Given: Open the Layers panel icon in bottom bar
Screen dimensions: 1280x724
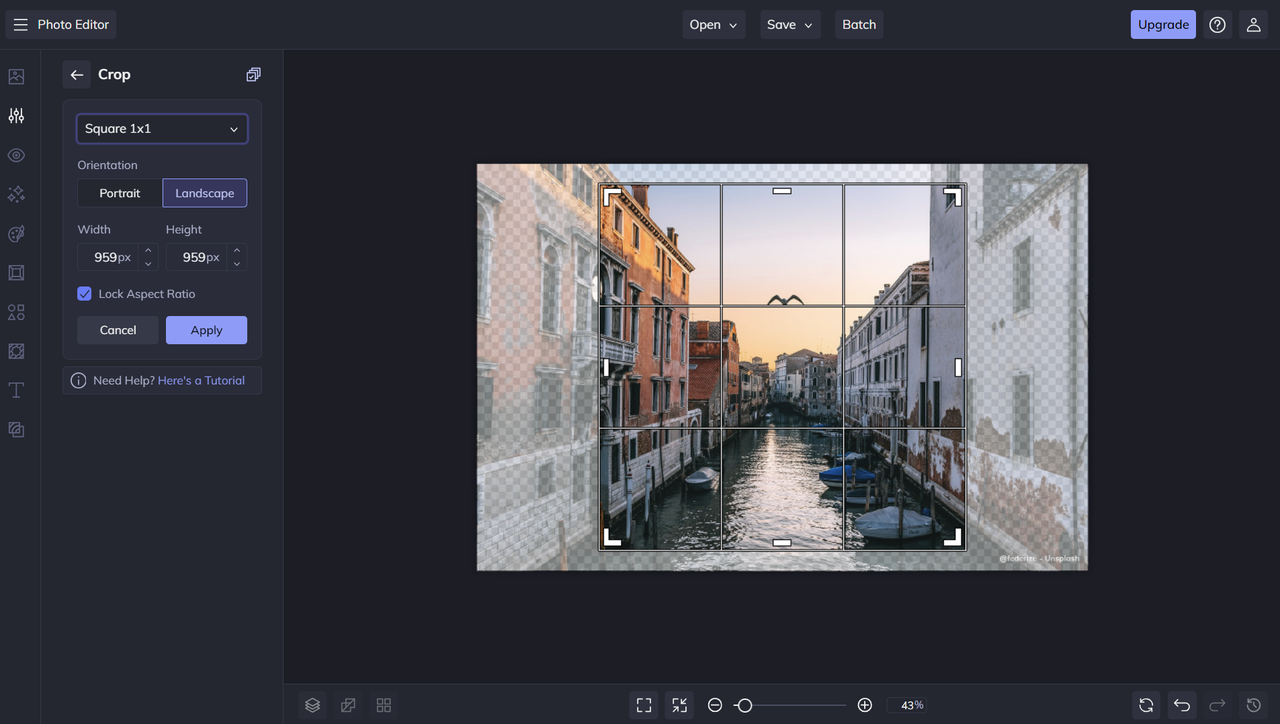Looking at the screenshot, I should tap(313, 705).
